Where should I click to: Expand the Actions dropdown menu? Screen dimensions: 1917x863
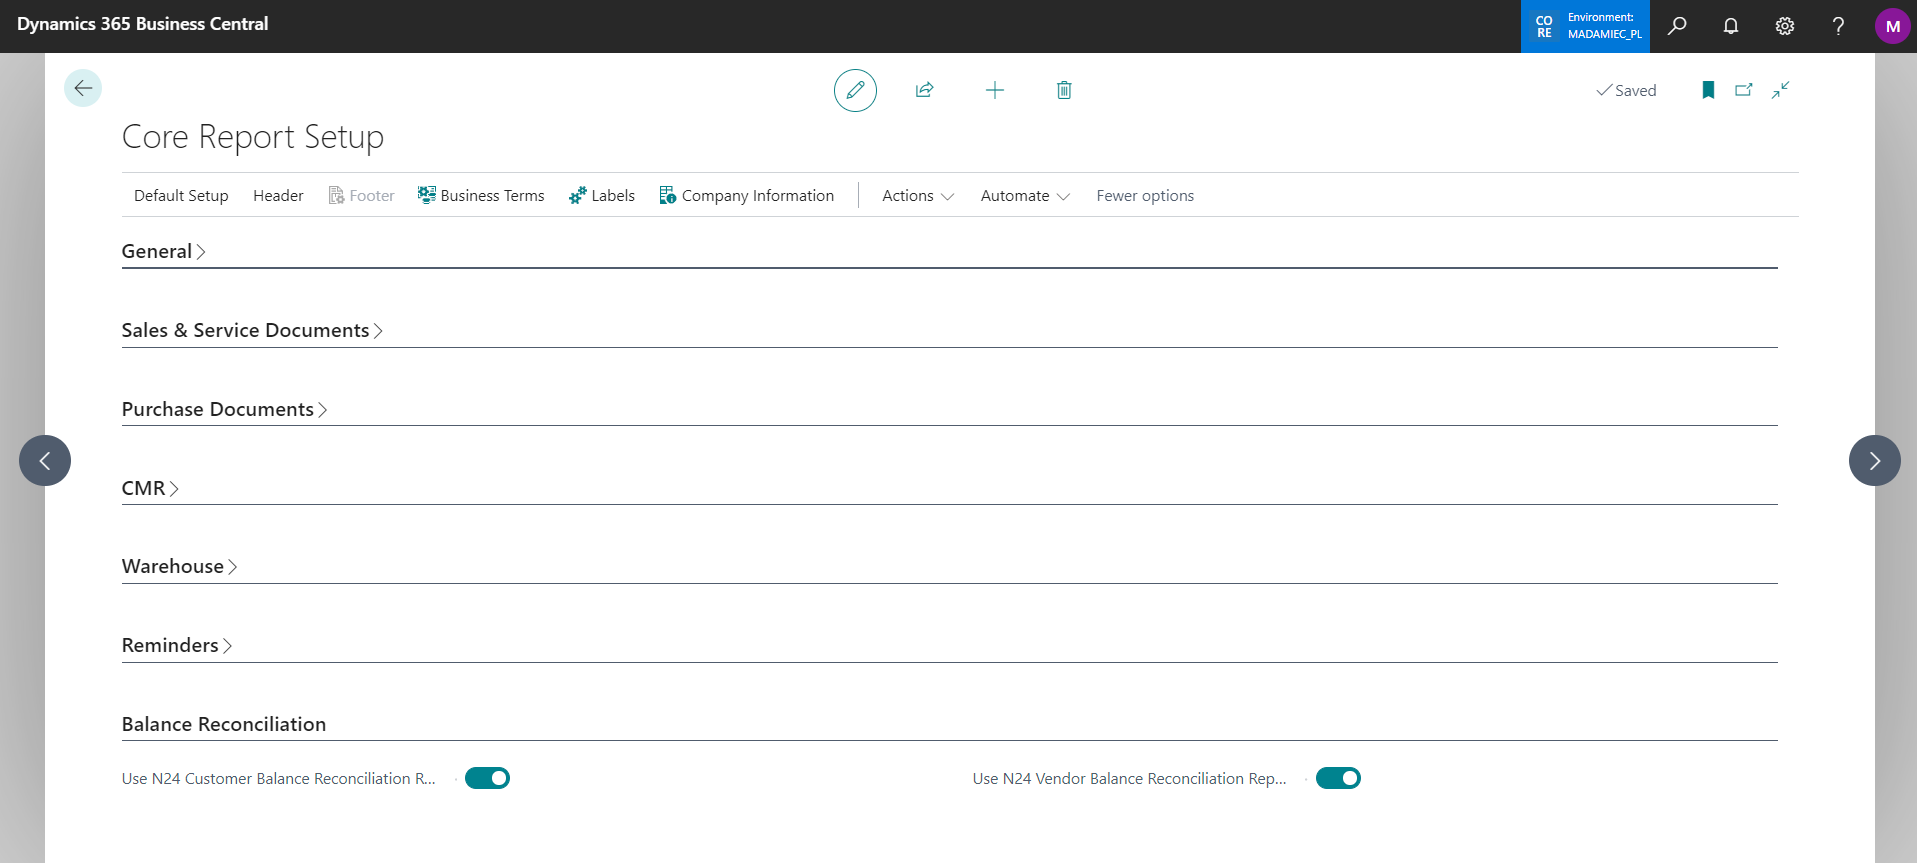(917, 196)
